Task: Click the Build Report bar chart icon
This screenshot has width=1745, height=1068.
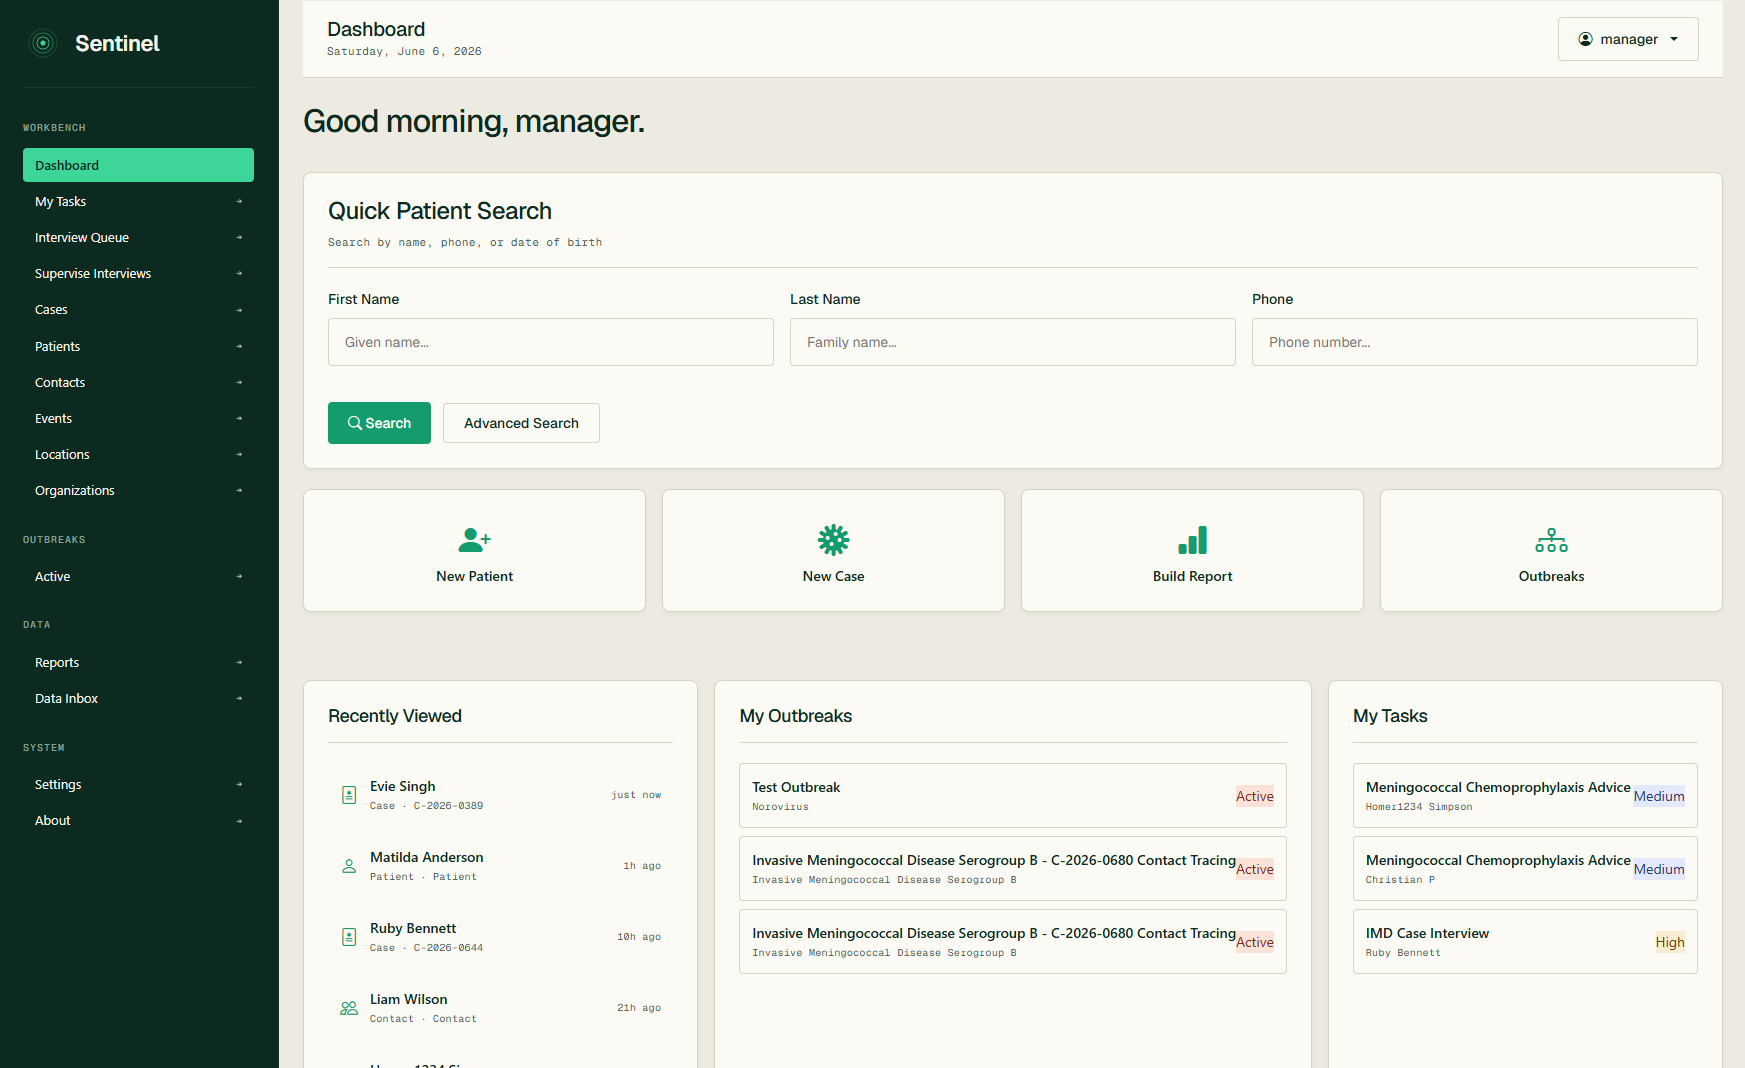Action: coord(1192,540)
